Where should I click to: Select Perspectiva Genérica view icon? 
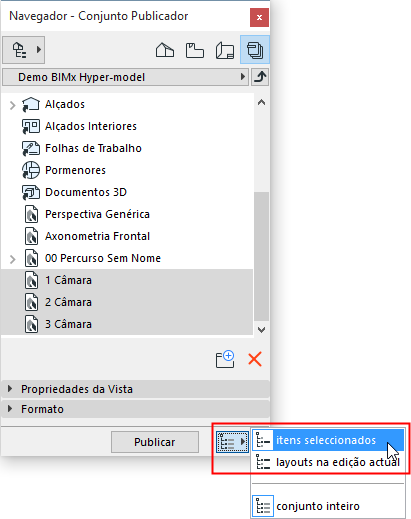tap(31, 214)
